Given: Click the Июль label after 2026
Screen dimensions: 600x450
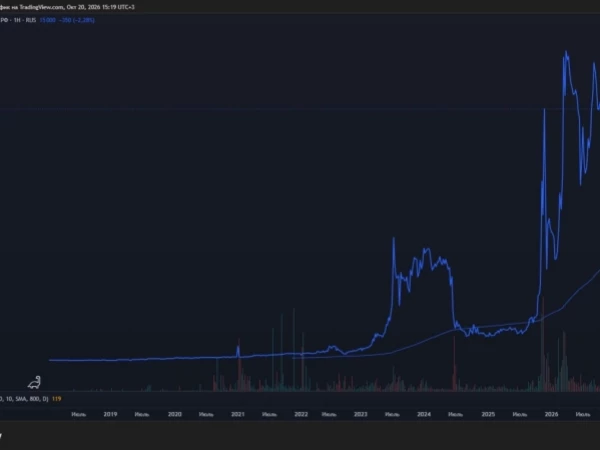Looking at the screenshot, I should (x=583, y=414).
